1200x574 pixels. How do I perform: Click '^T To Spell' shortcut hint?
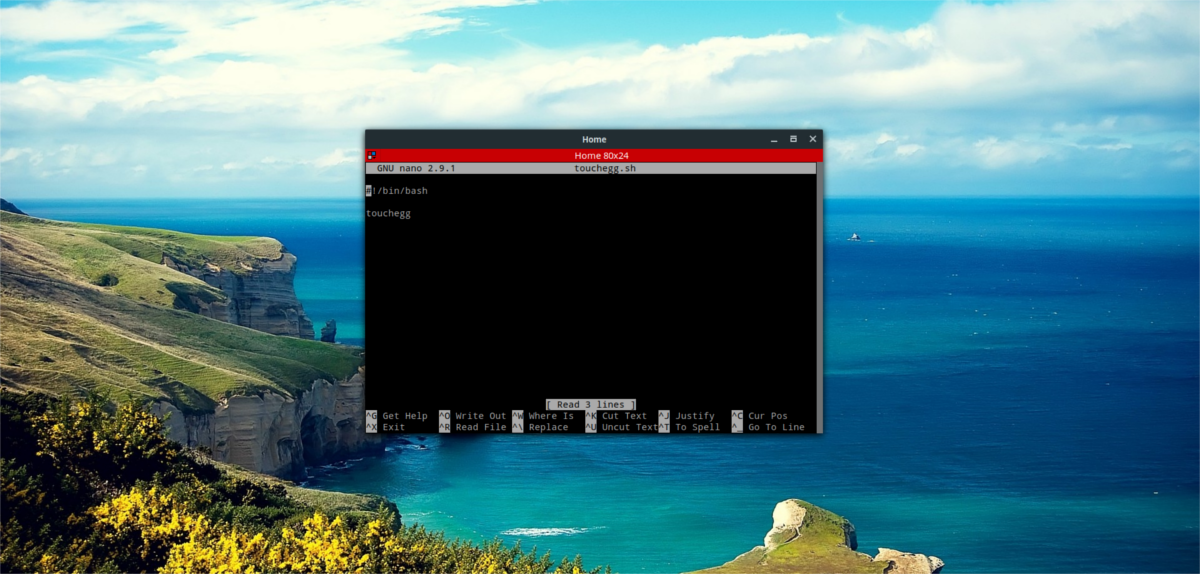tap(689, 427)
